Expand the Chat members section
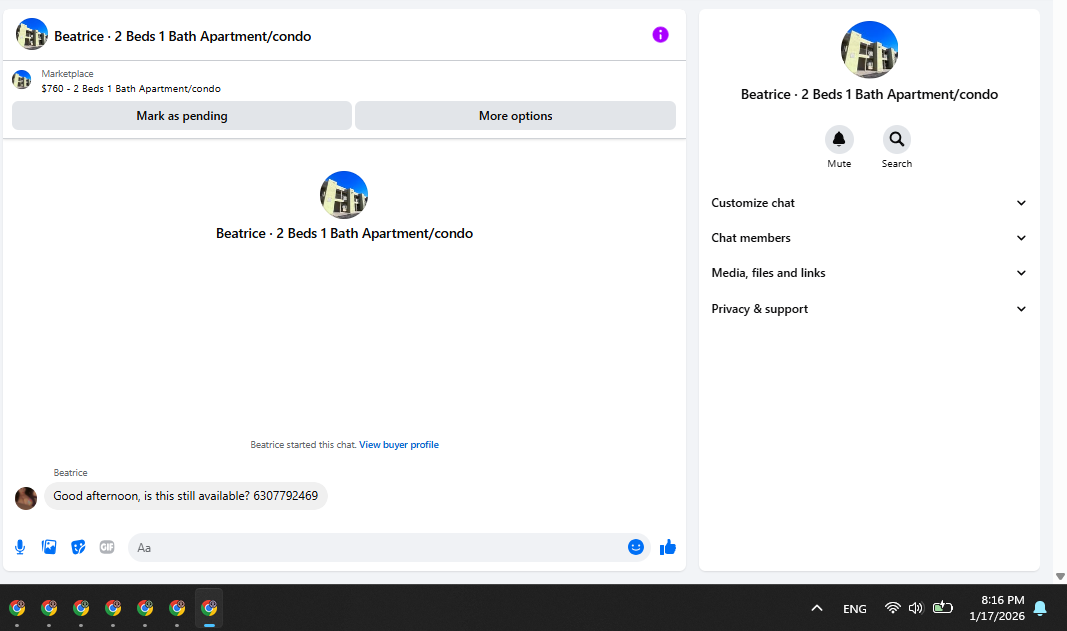This screenshot has height=631, width=1067. [869, 238]
